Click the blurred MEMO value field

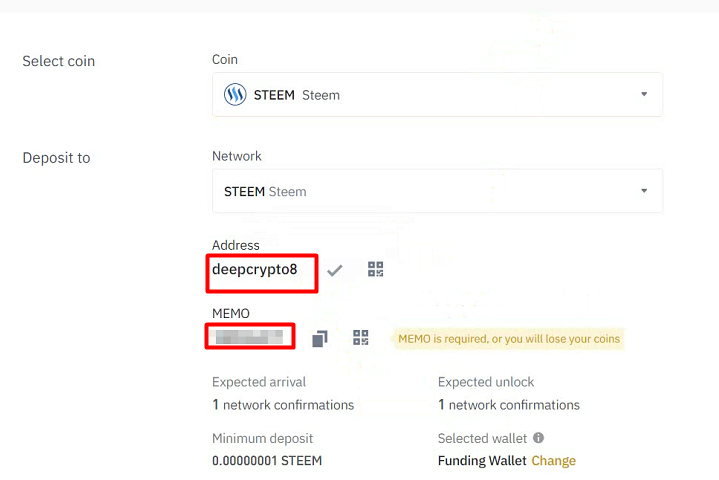click(x=249, y=337)
